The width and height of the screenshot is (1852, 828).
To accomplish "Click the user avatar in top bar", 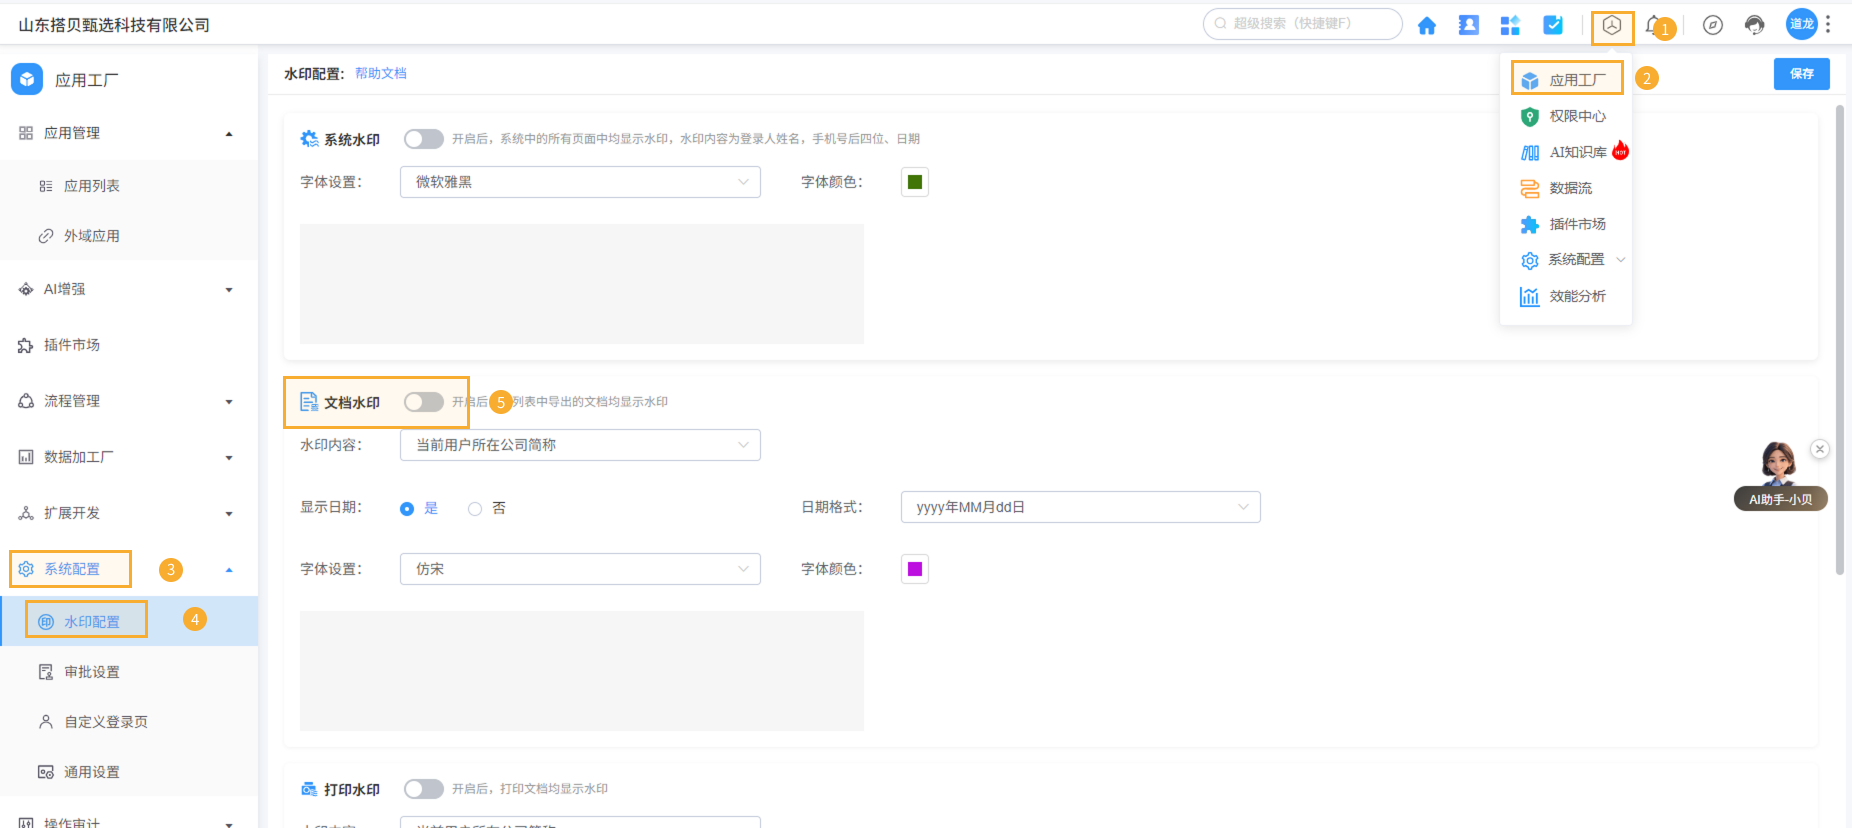I will coord(1802,24).
